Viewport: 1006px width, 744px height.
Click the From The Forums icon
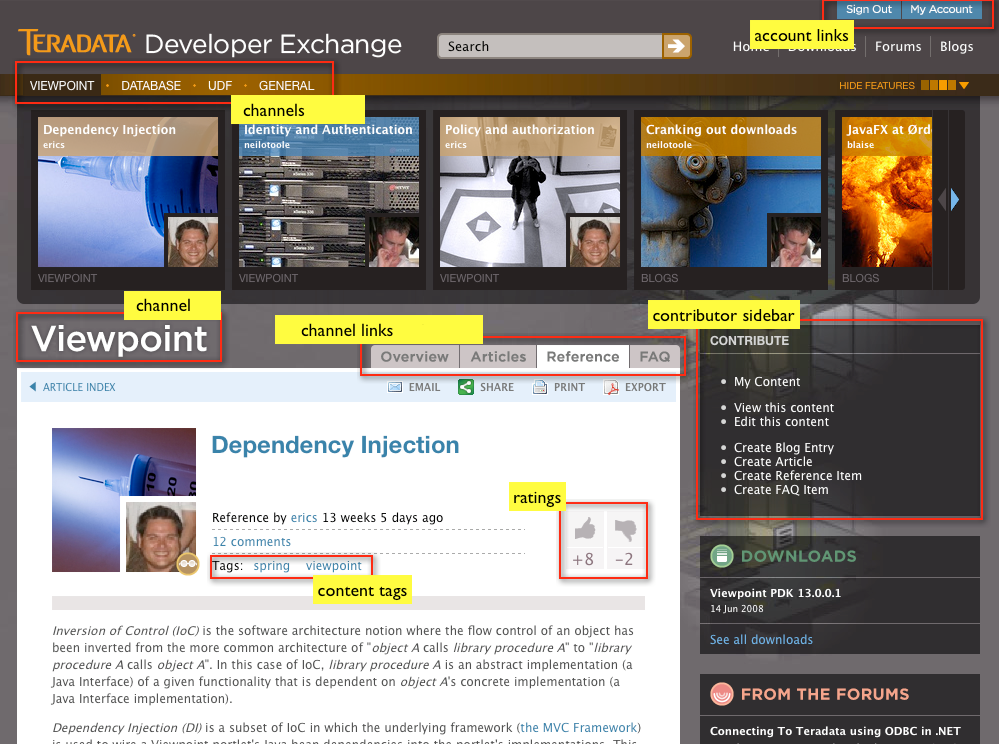pos(722,694)
